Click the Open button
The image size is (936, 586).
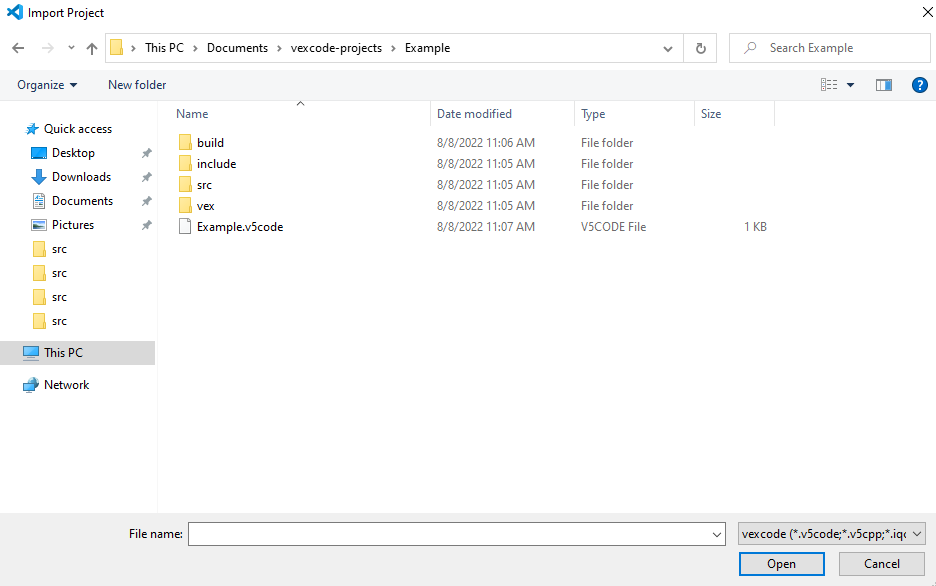[x=781, y=563]
